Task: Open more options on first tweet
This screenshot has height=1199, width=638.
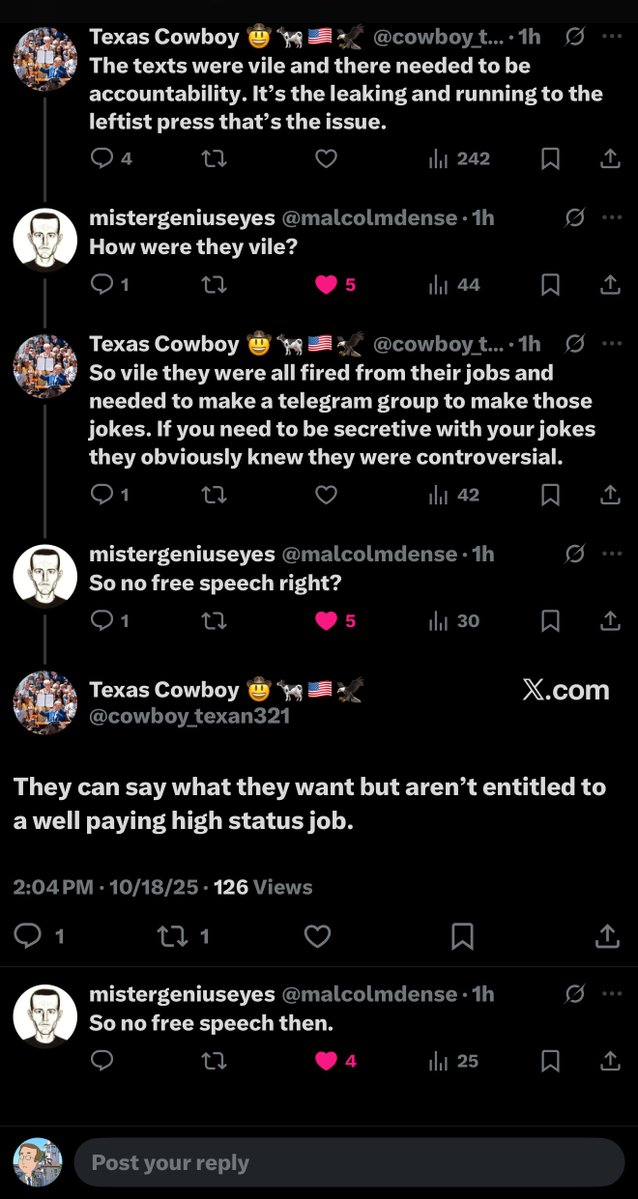Action: coord(612,37)
